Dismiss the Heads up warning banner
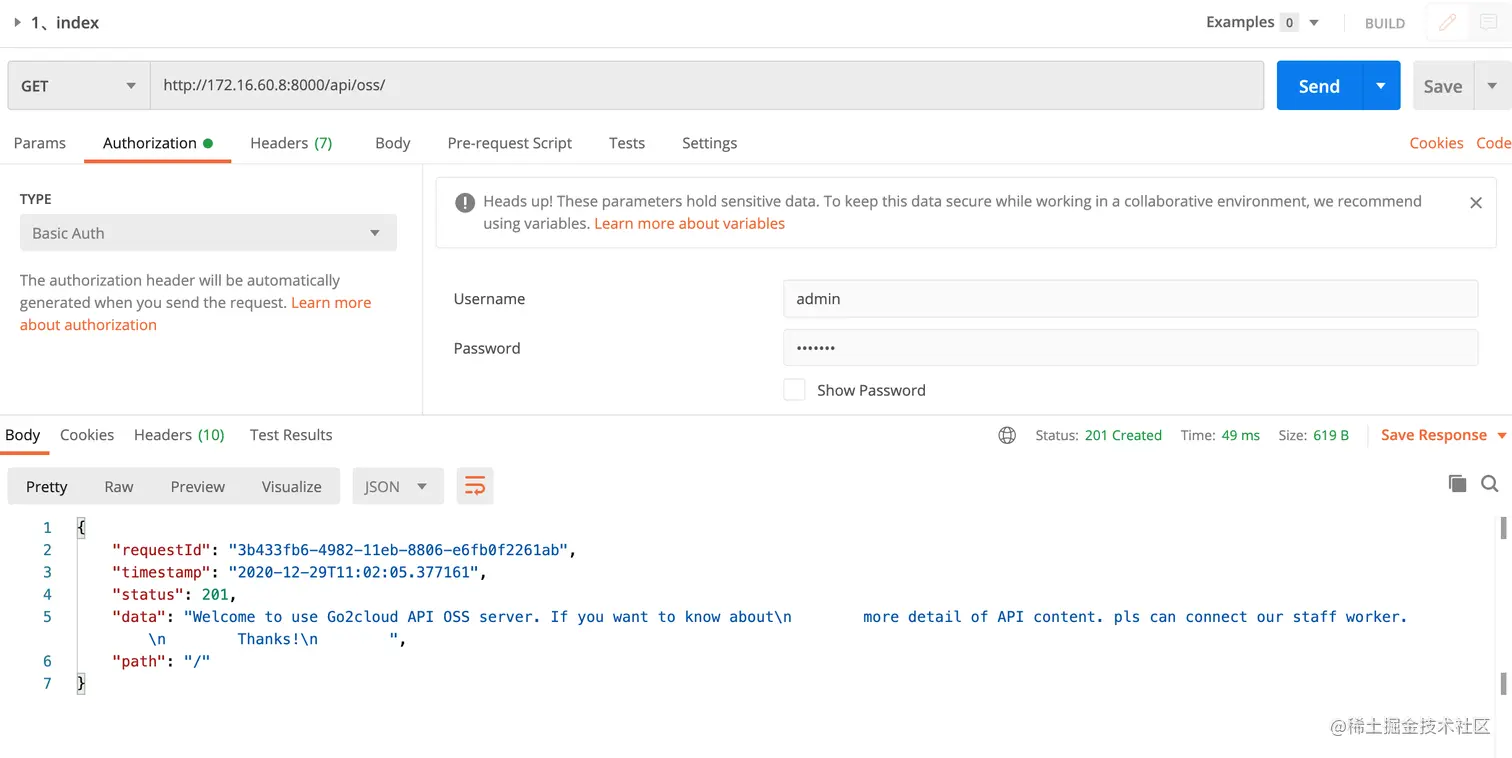Image resolution: width=1512 pixels, height=758 pixels. tap(1475, 203)
